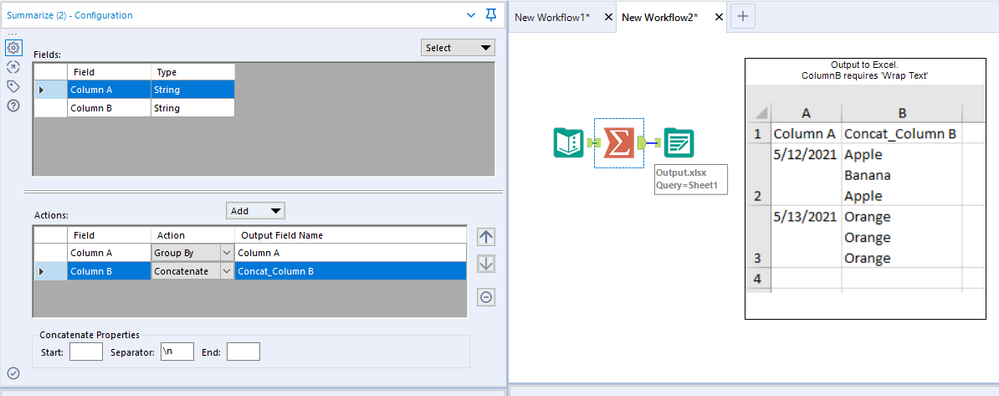Screen dimensions: 999x396
Task: Select Column B field in Actions list
Action: pyautogui.click(x=109, y=271)
